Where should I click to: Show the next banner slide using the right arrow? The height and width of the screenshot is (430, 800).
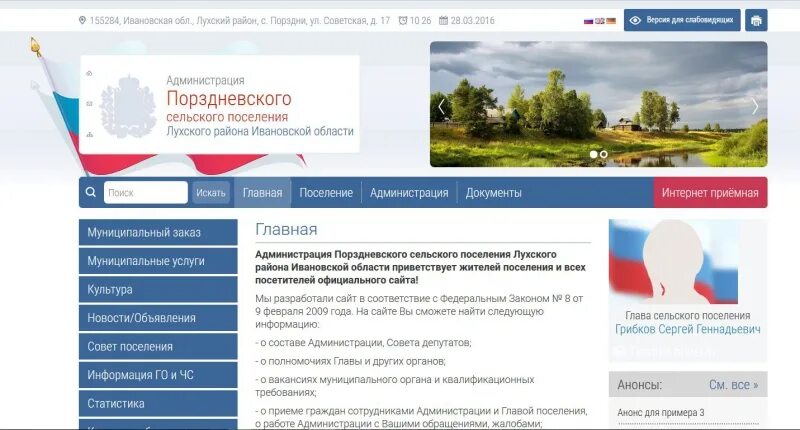point(755,106)
